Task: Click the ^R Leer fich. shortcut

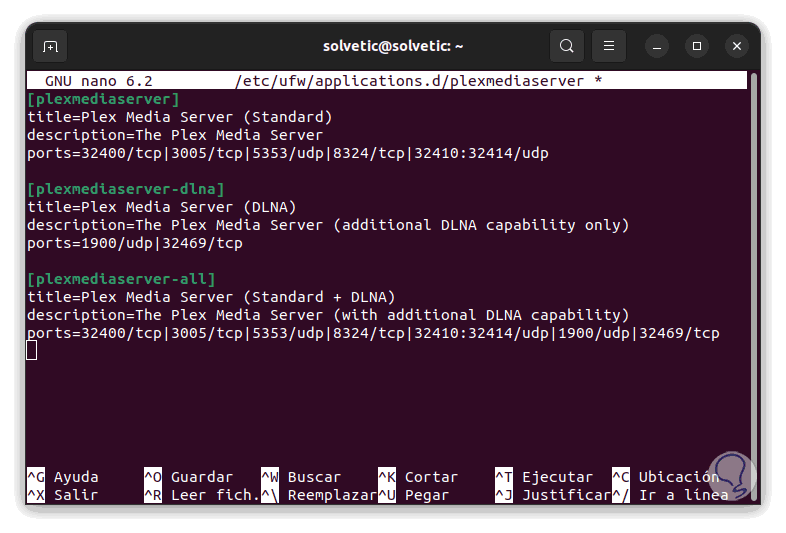Action: tap(202, 494)
